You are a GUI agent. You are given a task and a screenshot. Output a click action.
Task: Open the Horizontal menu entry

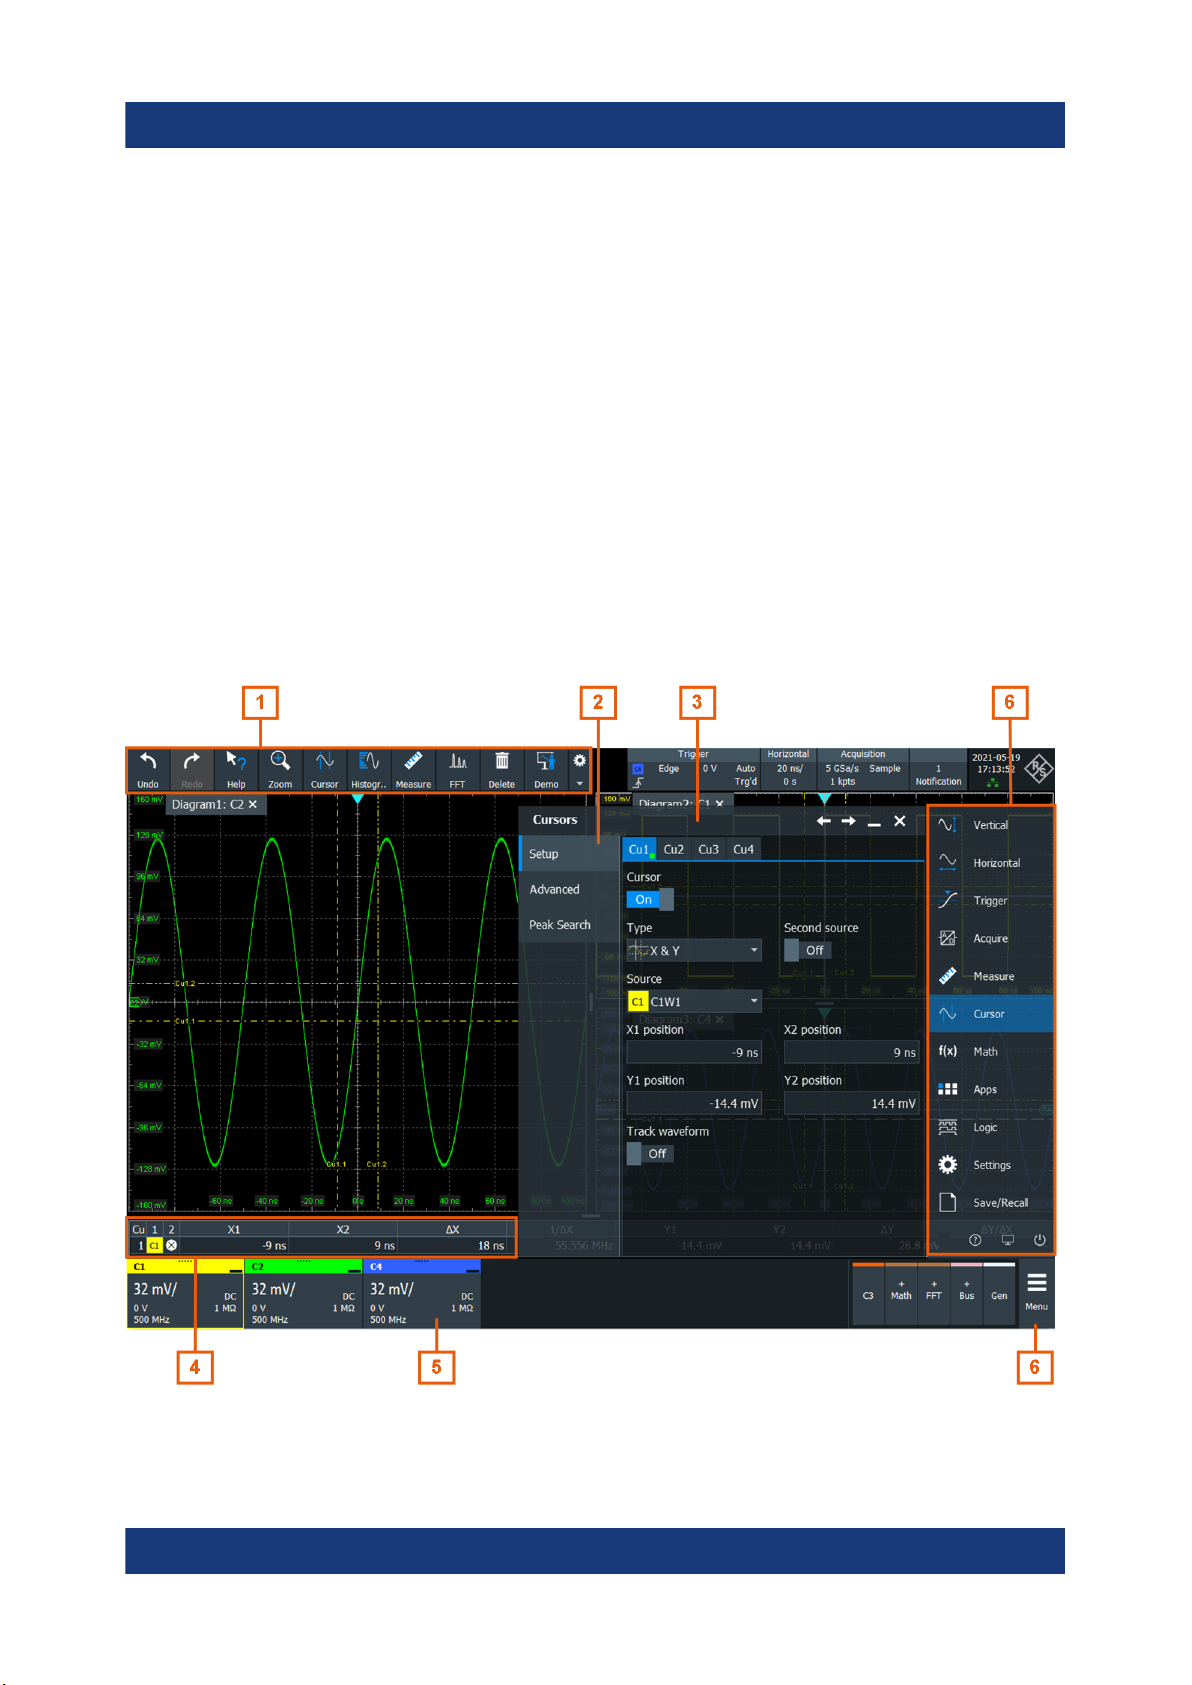coord(991,863)
